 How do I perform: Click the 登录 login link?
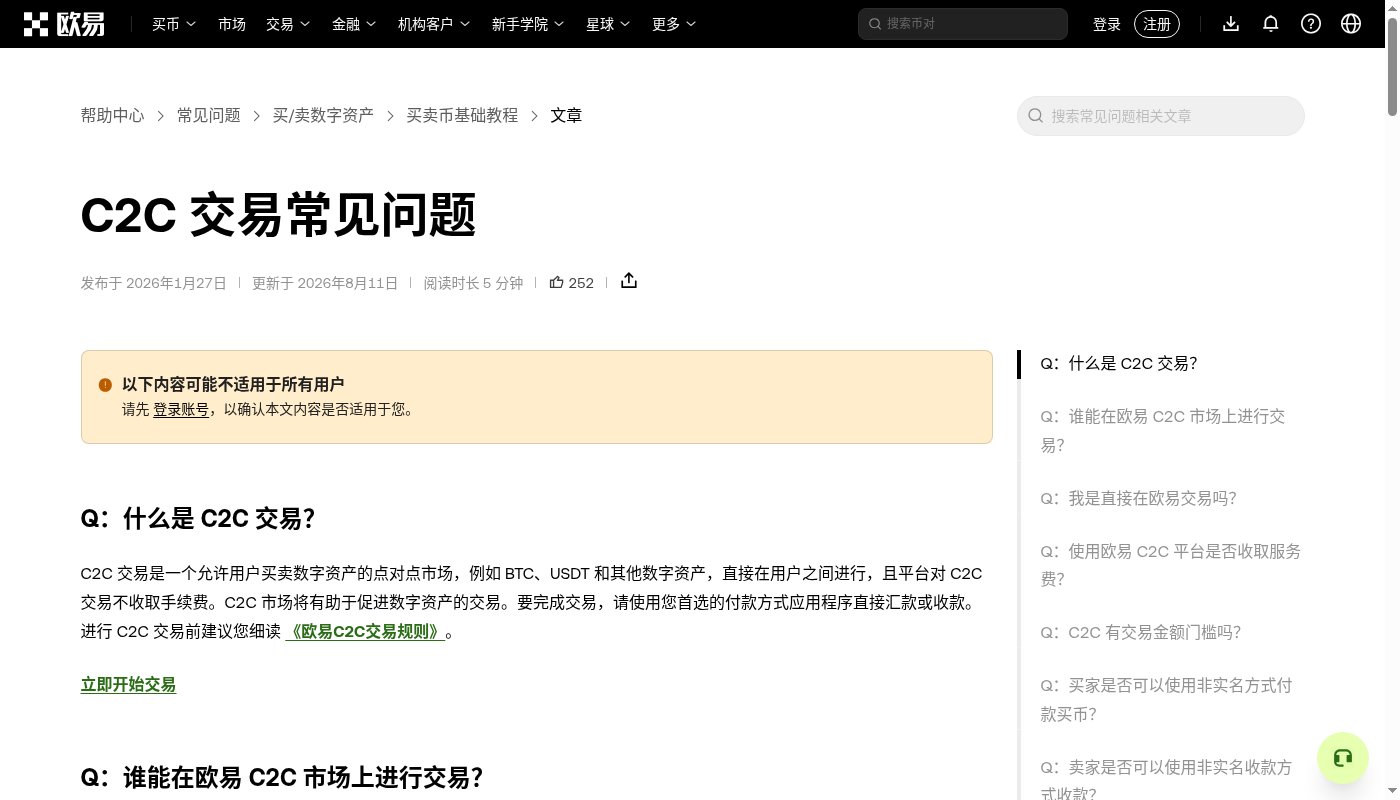coord(1107,24)
